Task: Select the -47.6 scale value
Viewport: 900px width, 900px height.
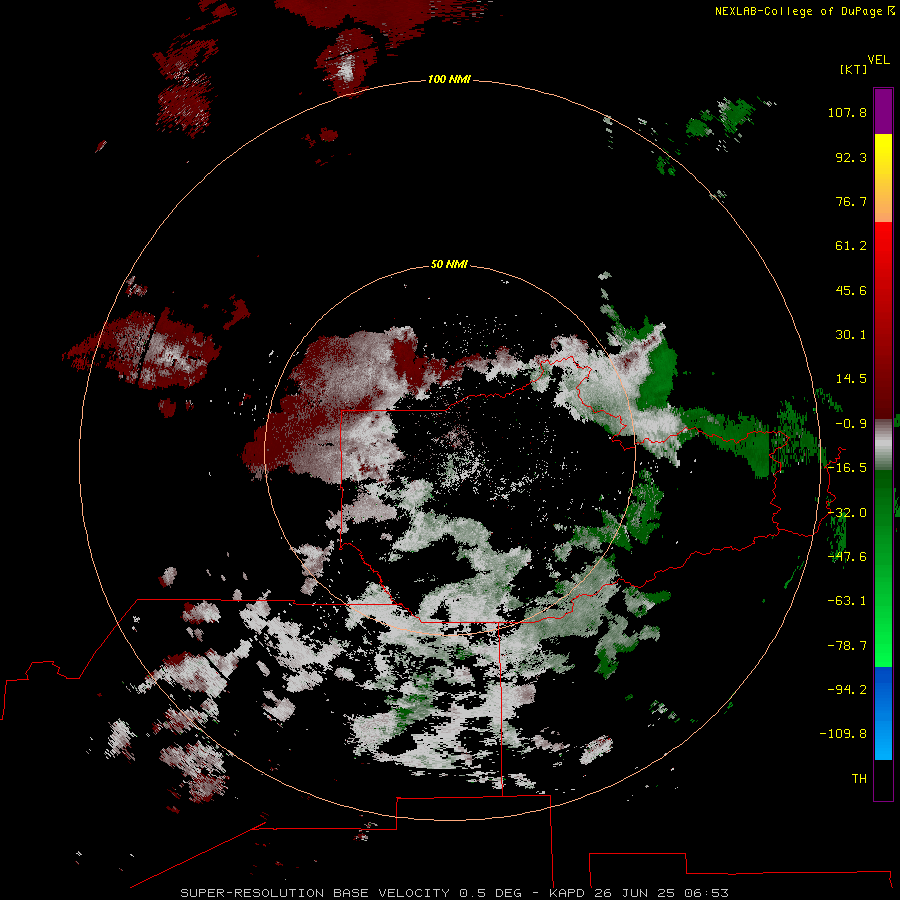Action: 847,557
